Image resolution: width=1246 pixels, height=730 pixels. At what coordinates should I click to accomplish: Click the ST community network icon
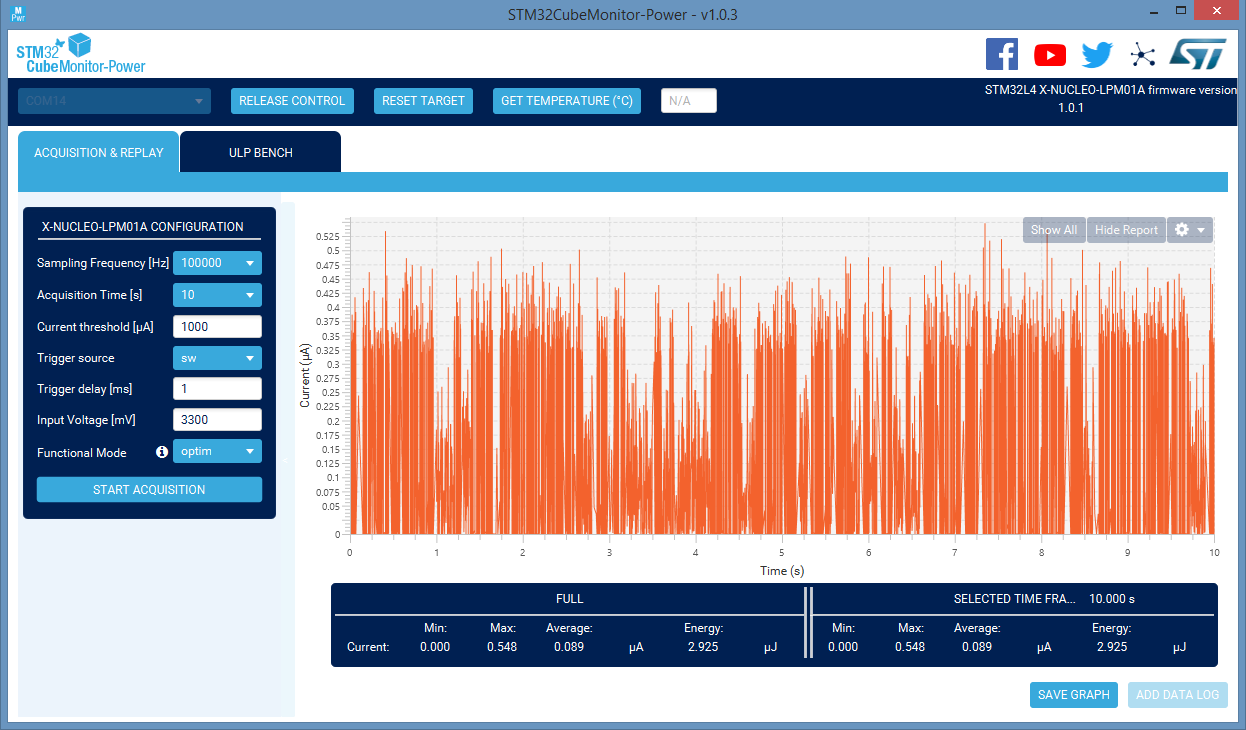coord(1142,55)
